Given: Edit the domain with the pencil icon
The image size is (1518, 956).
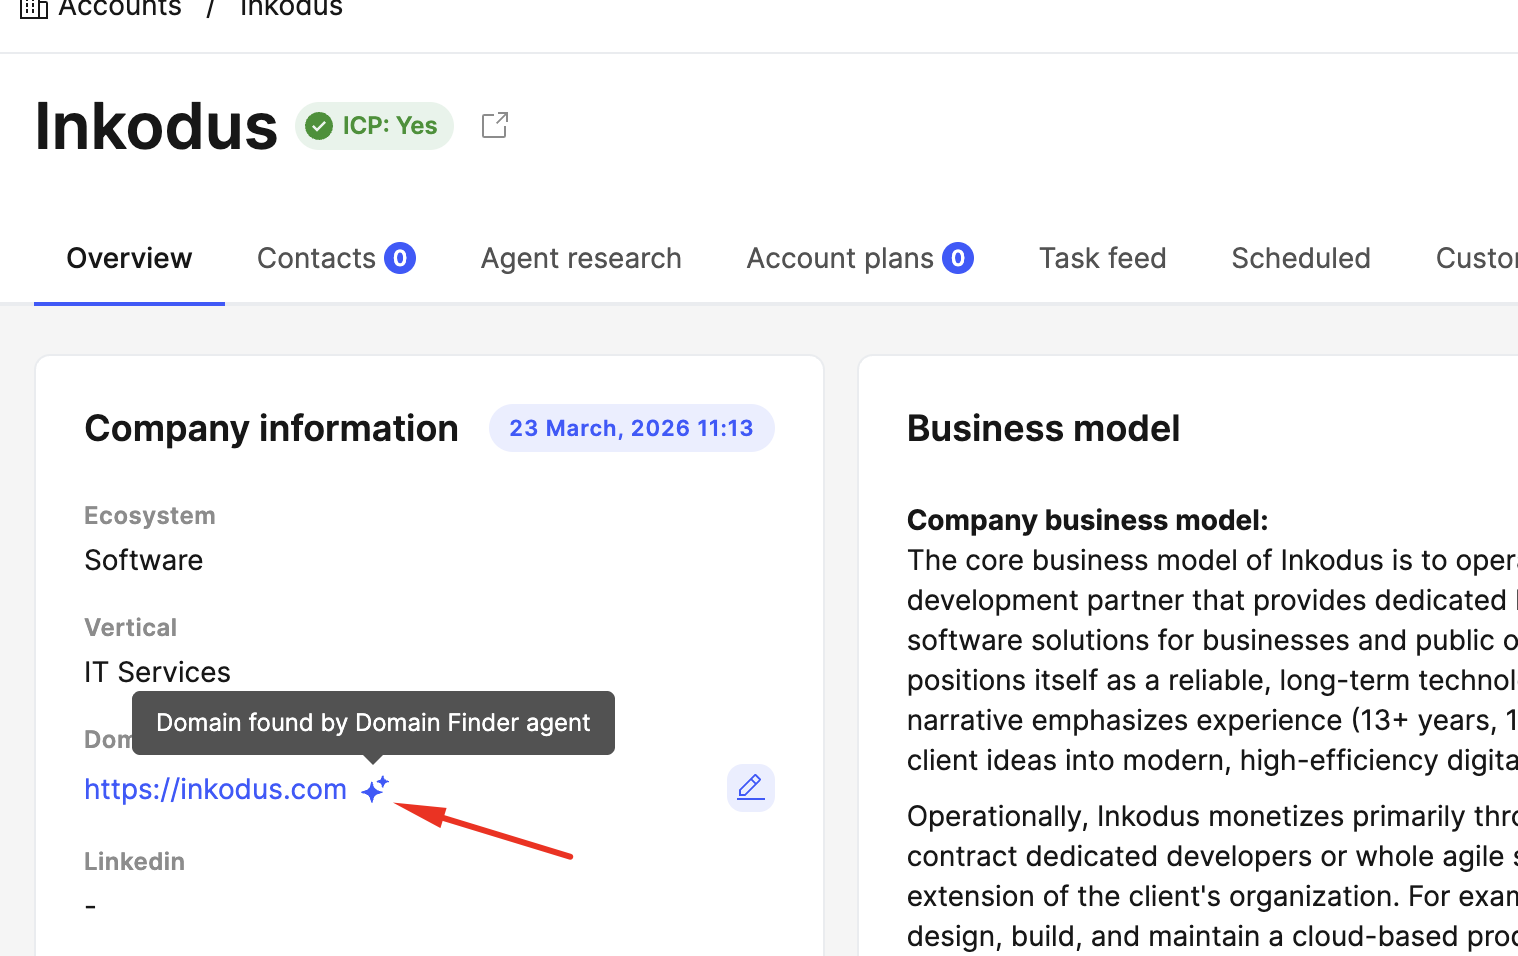Looking at the screenshot, I should point(750,788).
